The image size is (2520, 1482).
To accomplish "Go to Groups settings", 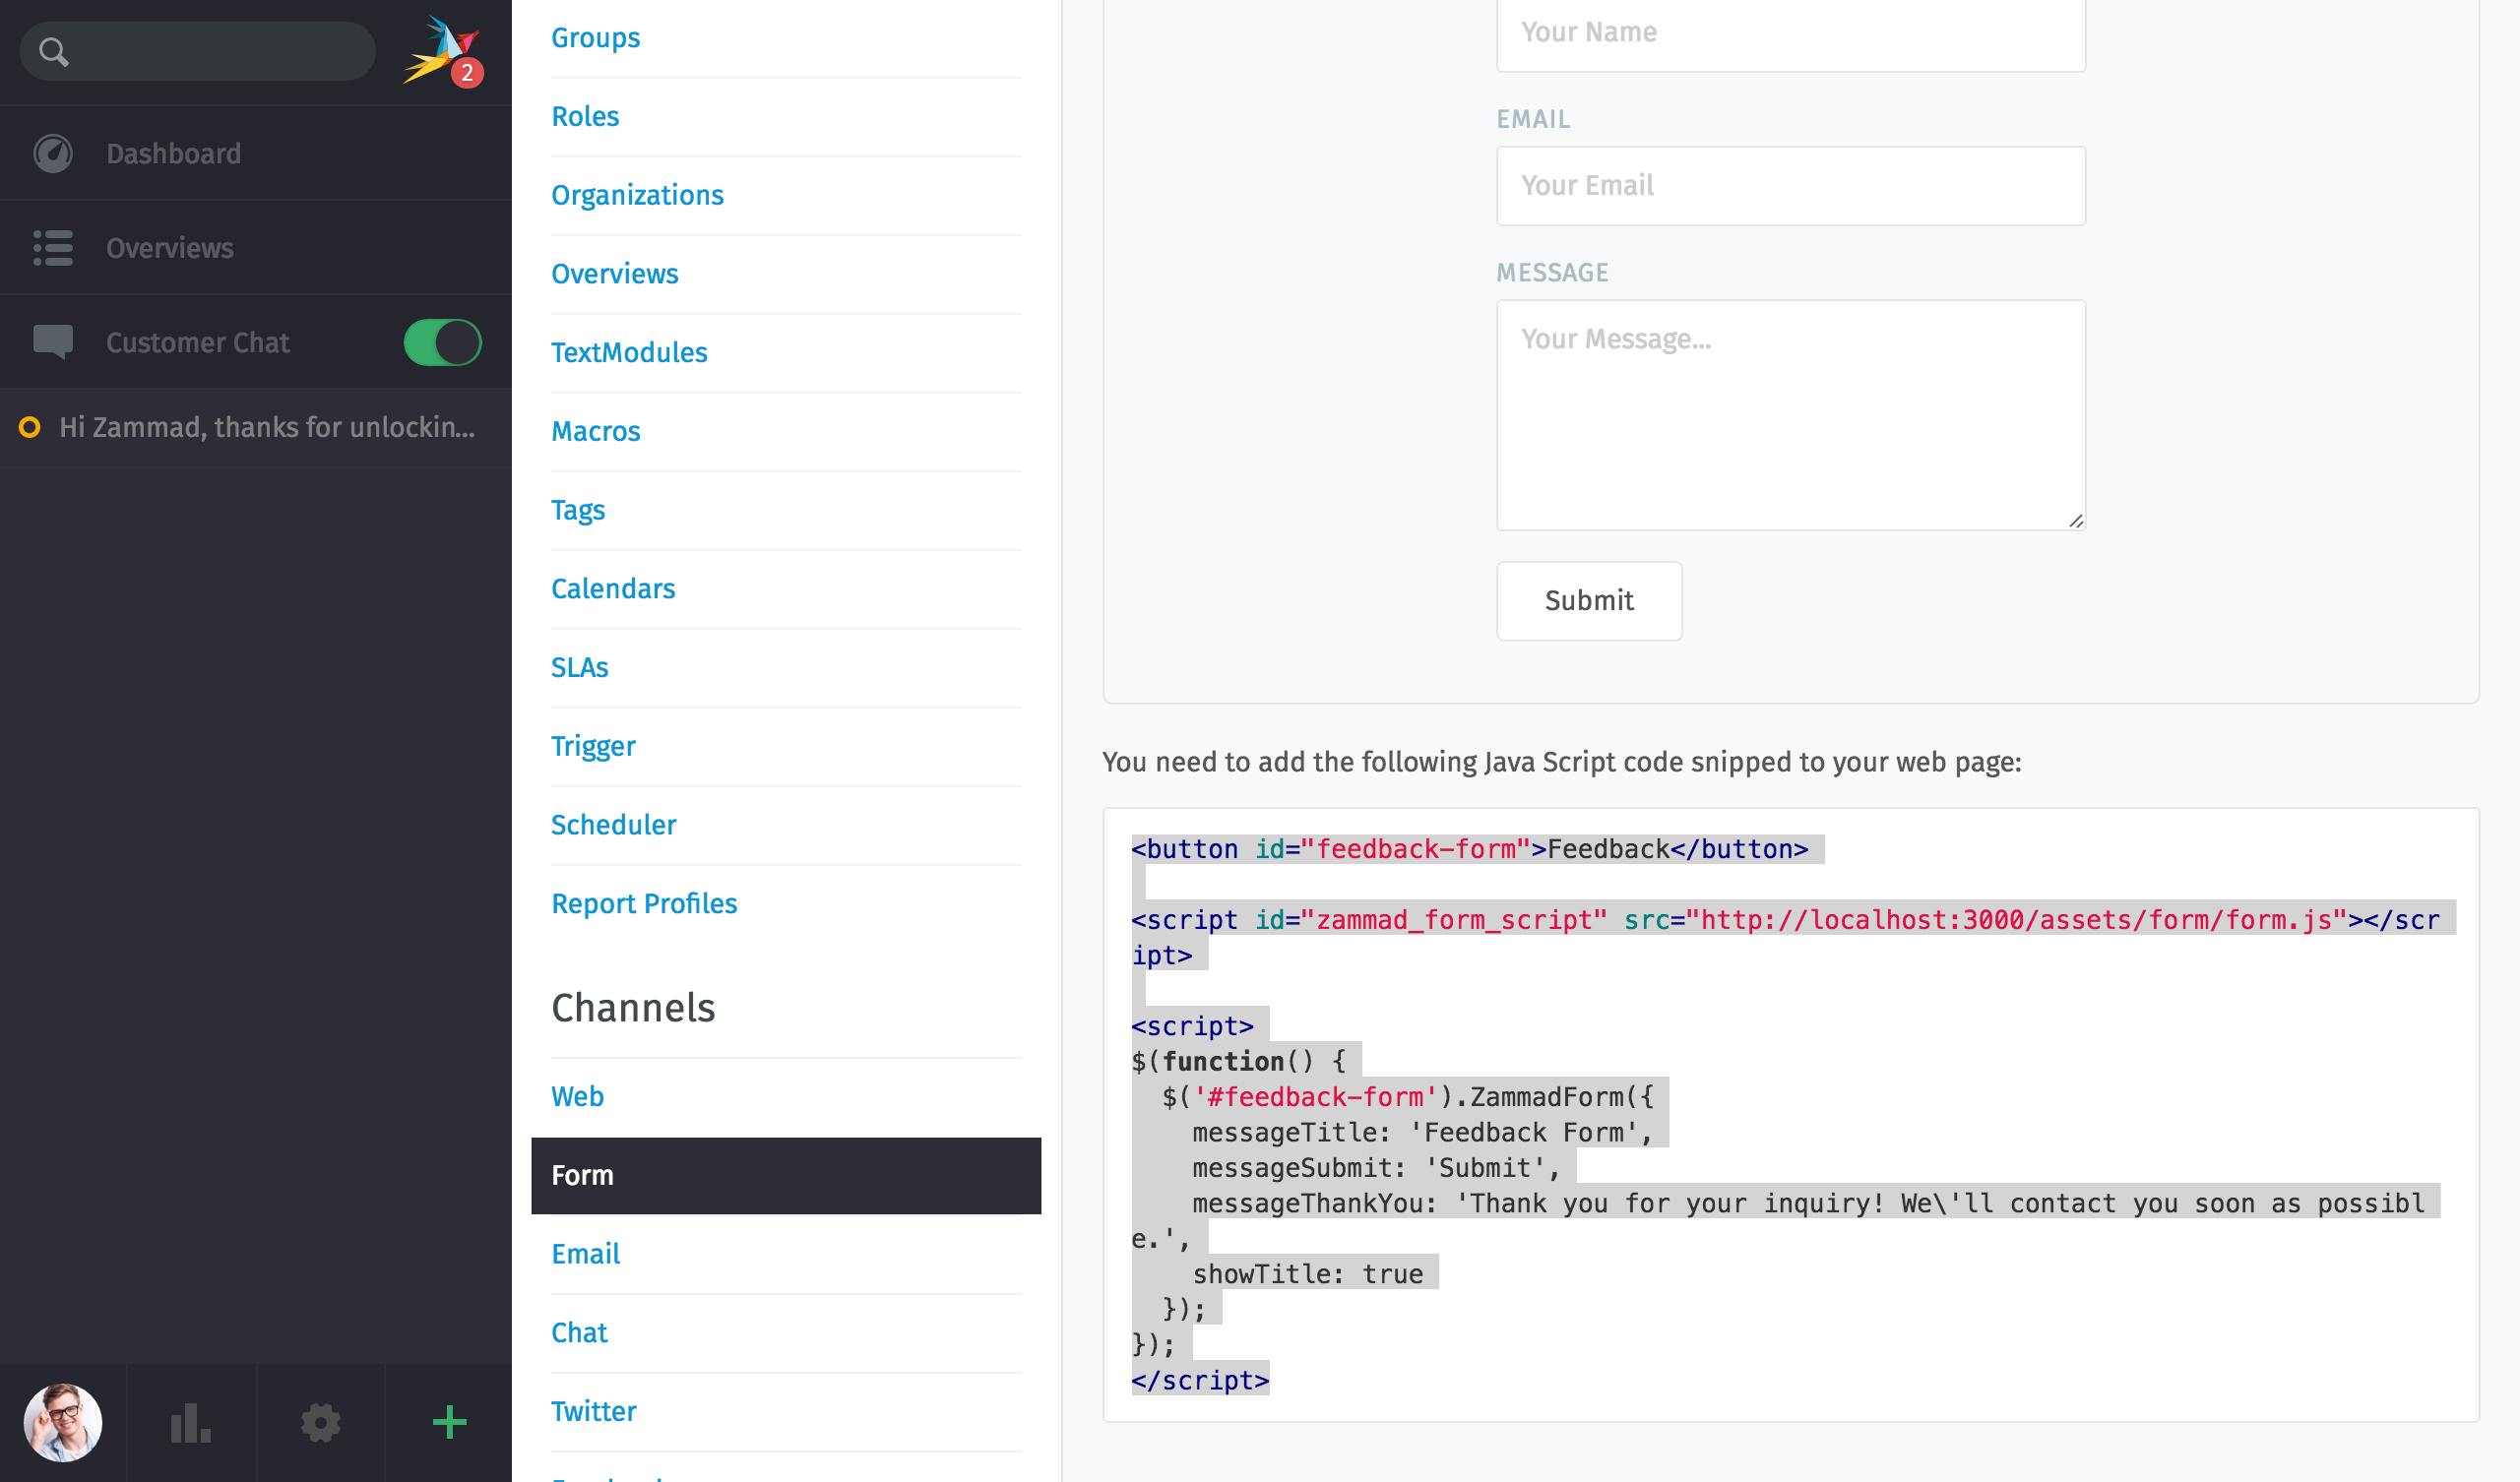I will pyautogui.click(x=595, y=37).
